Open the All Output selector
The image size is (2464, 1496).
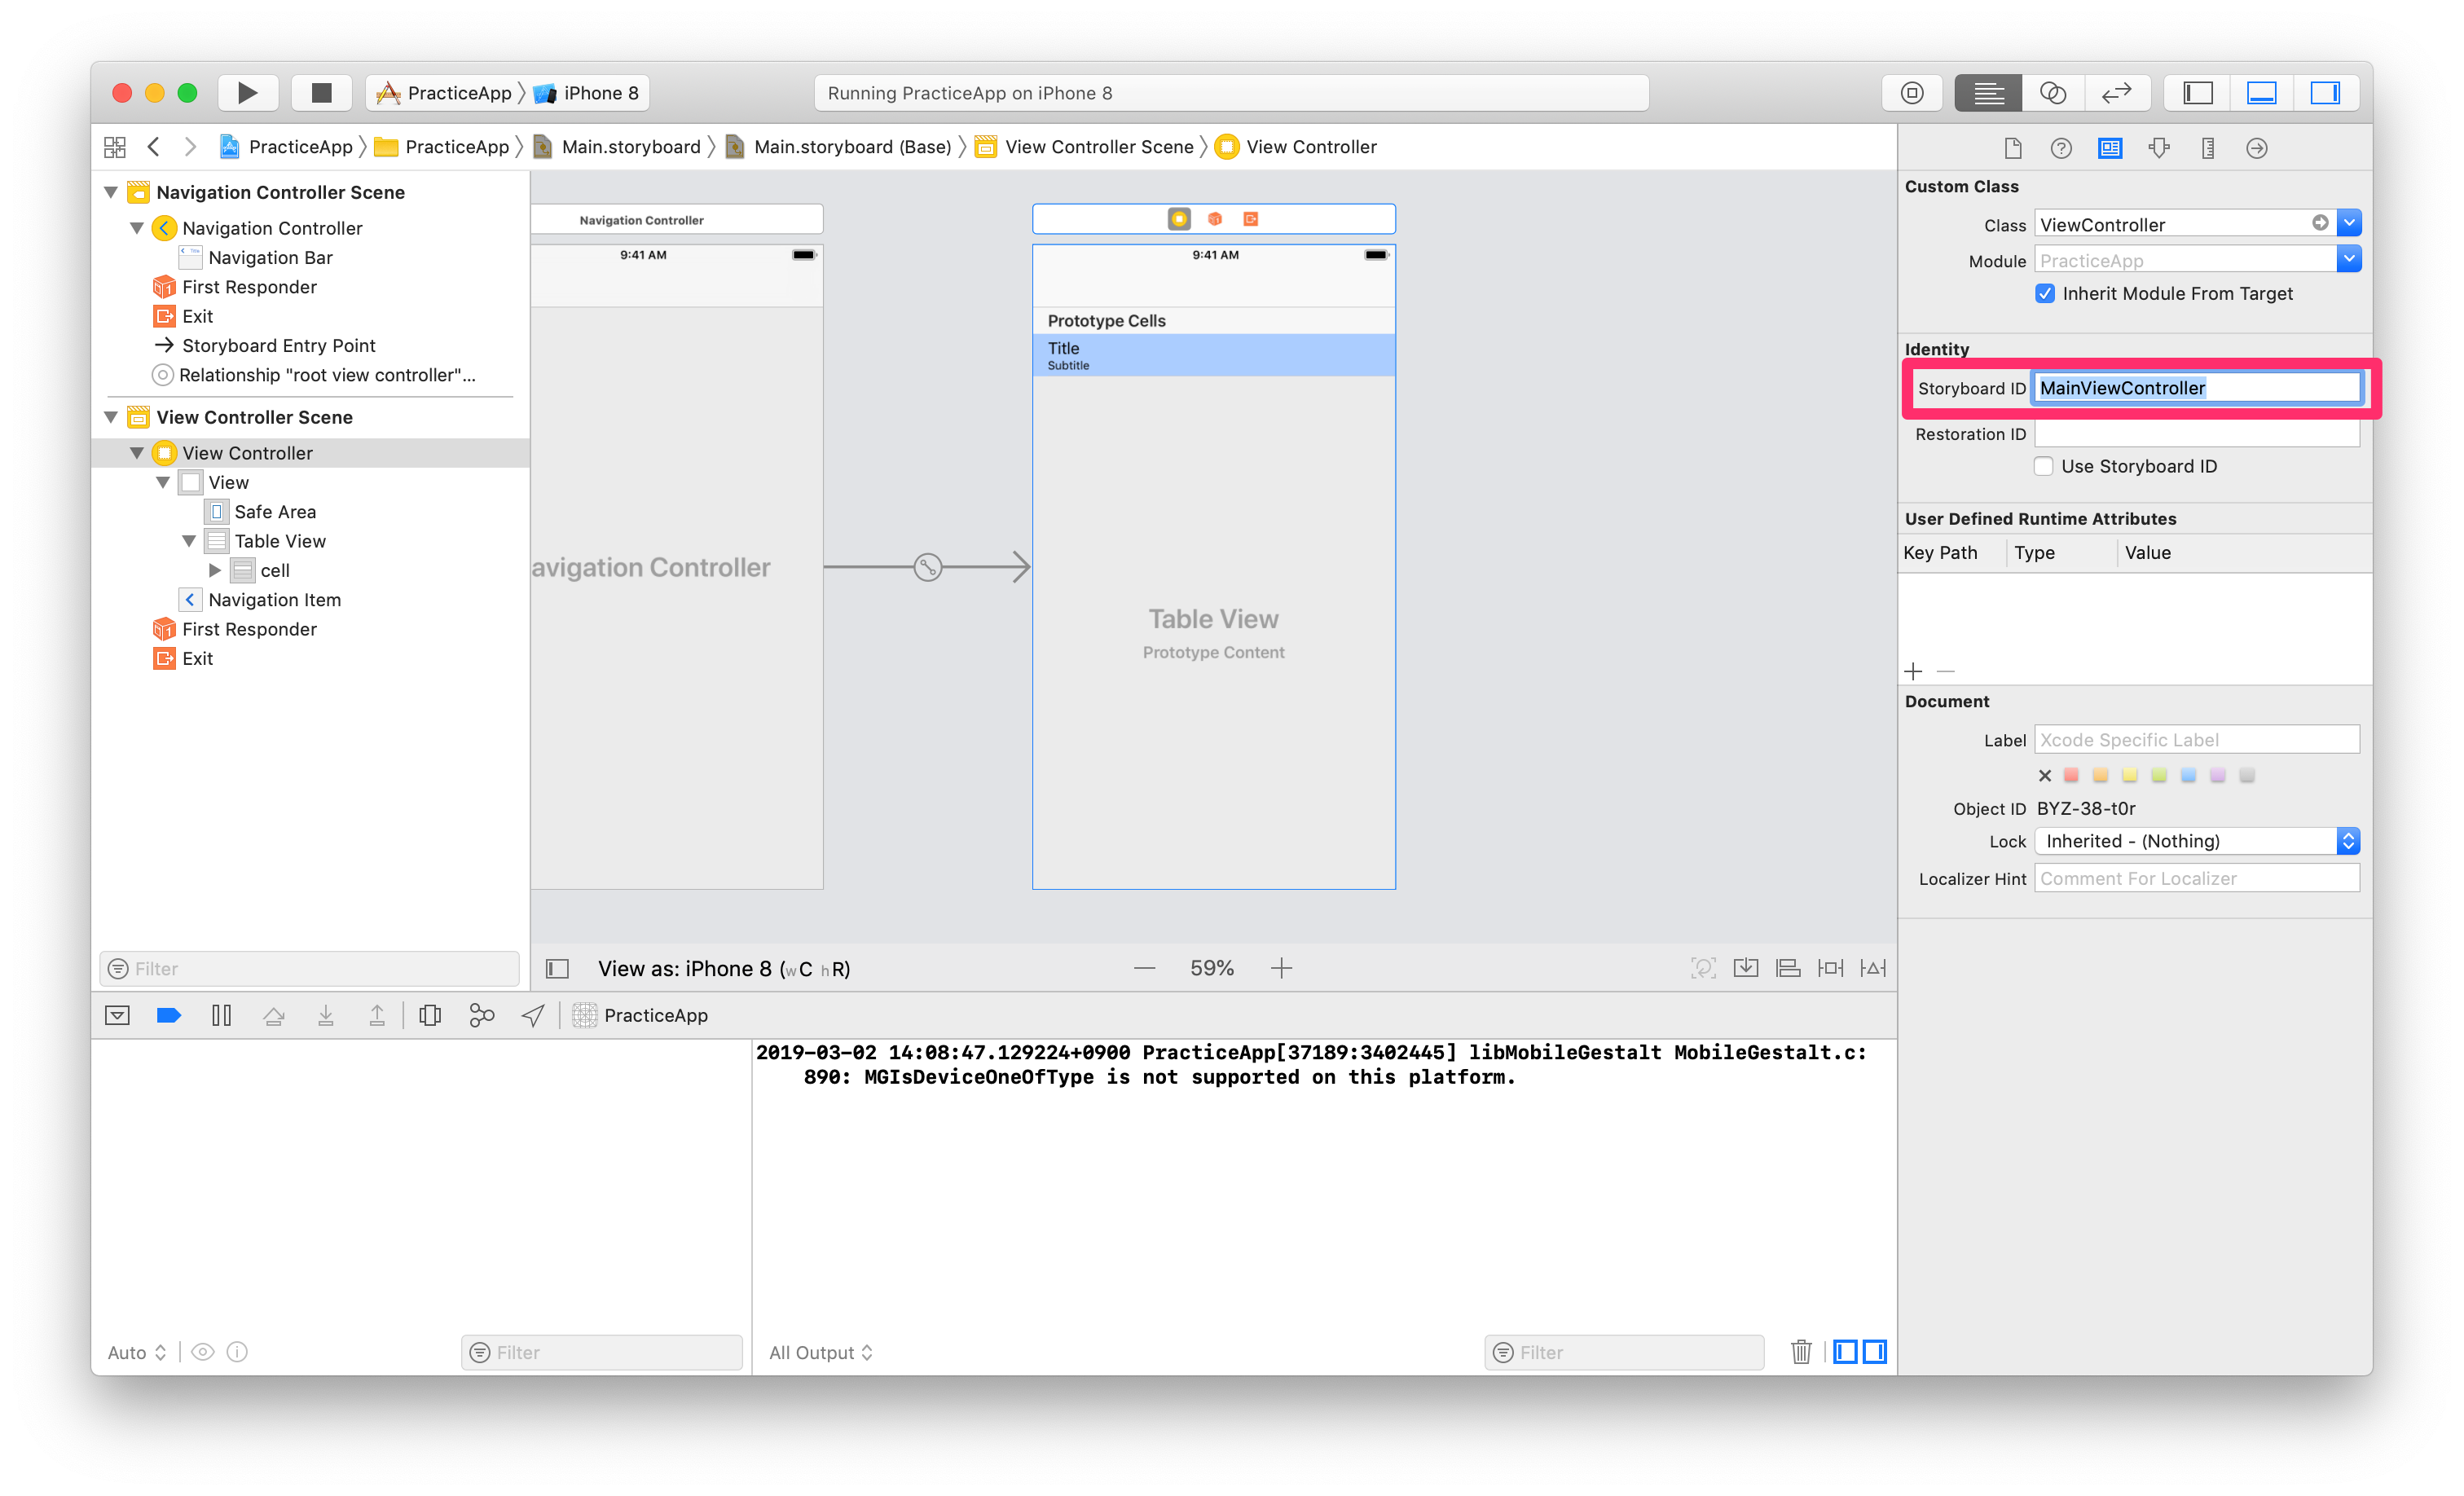click(820, 1352)
